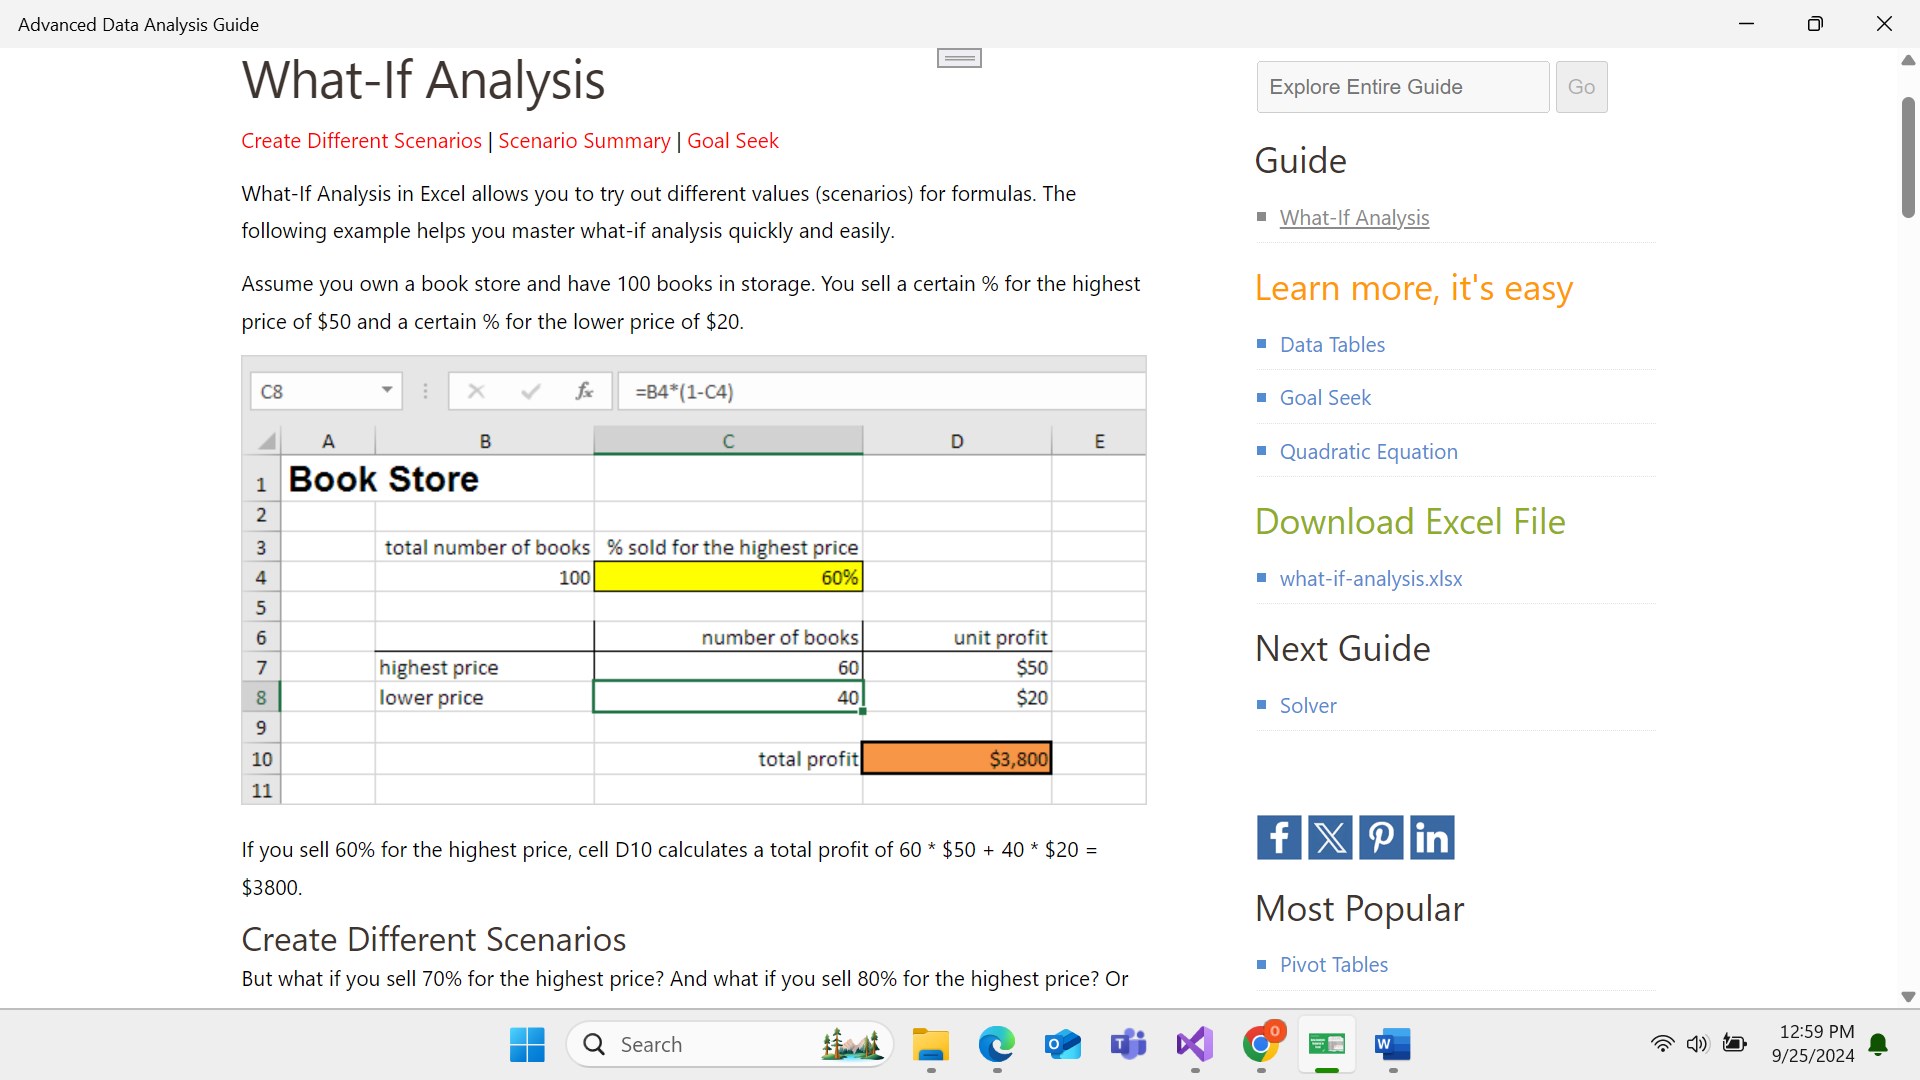Share on LinkedIn icon
The image size is (1920, 1080).
coord(1431,838)
